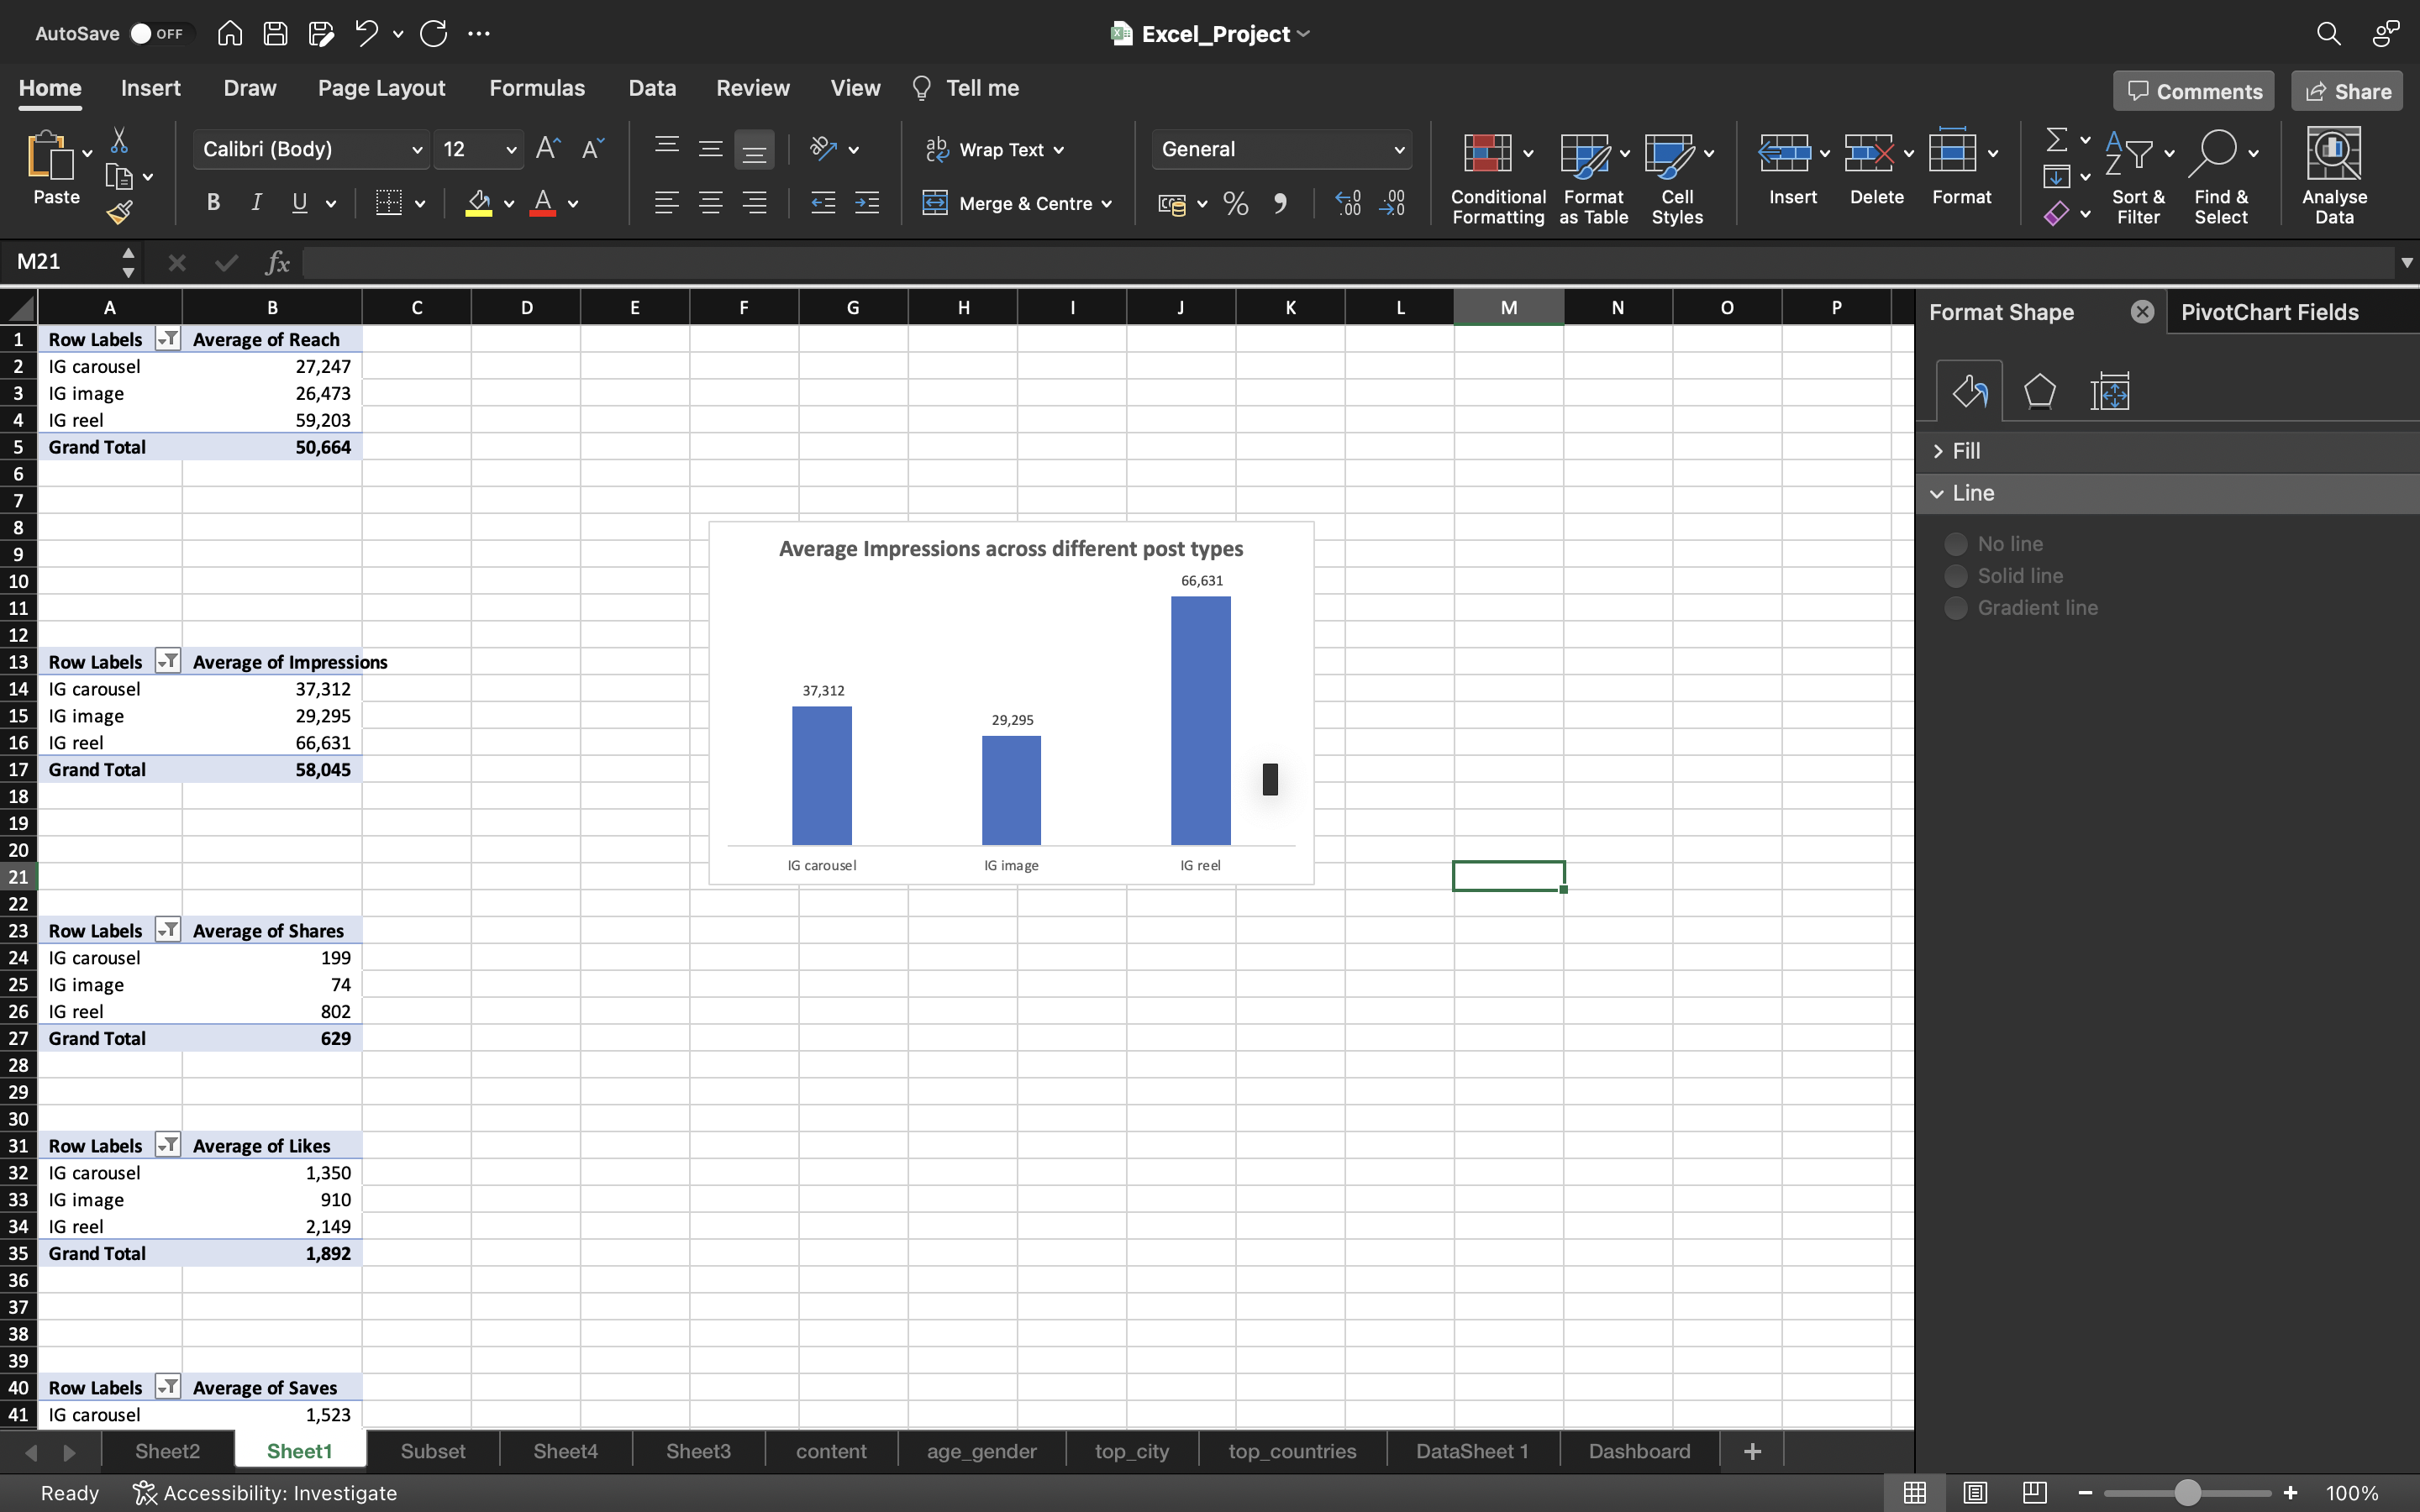Open Average of Shares row labels filter

click(168, 930)
